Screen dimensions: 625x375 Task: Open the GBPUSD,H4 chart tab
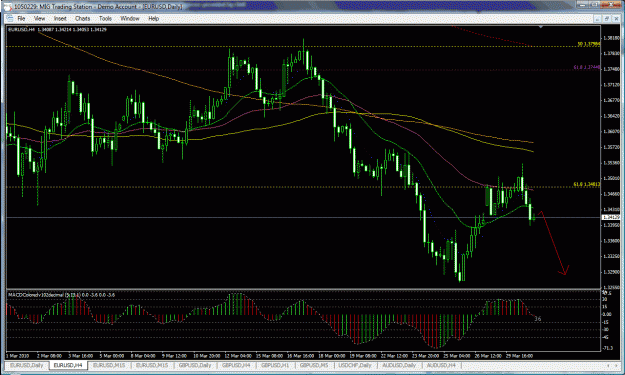(236, 365)
